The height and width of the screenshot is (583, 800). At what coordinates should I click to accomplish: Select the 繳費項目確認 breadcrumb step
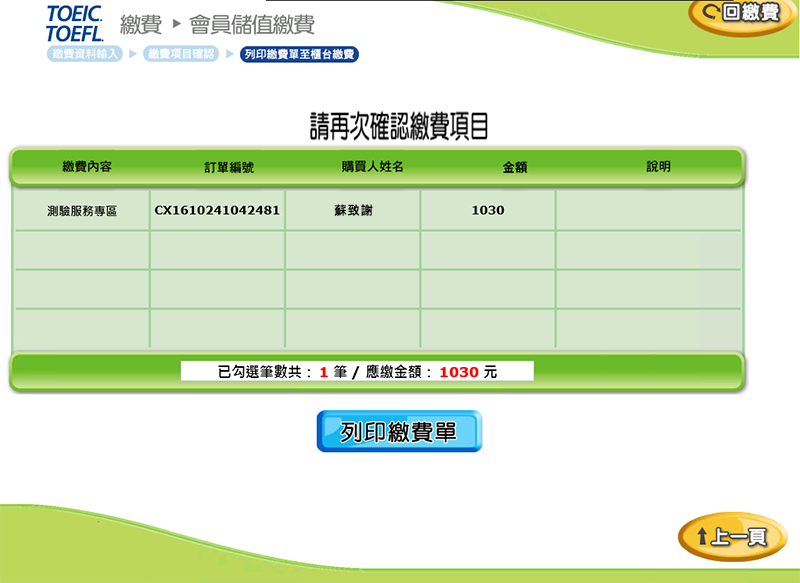tap(181, 54)
